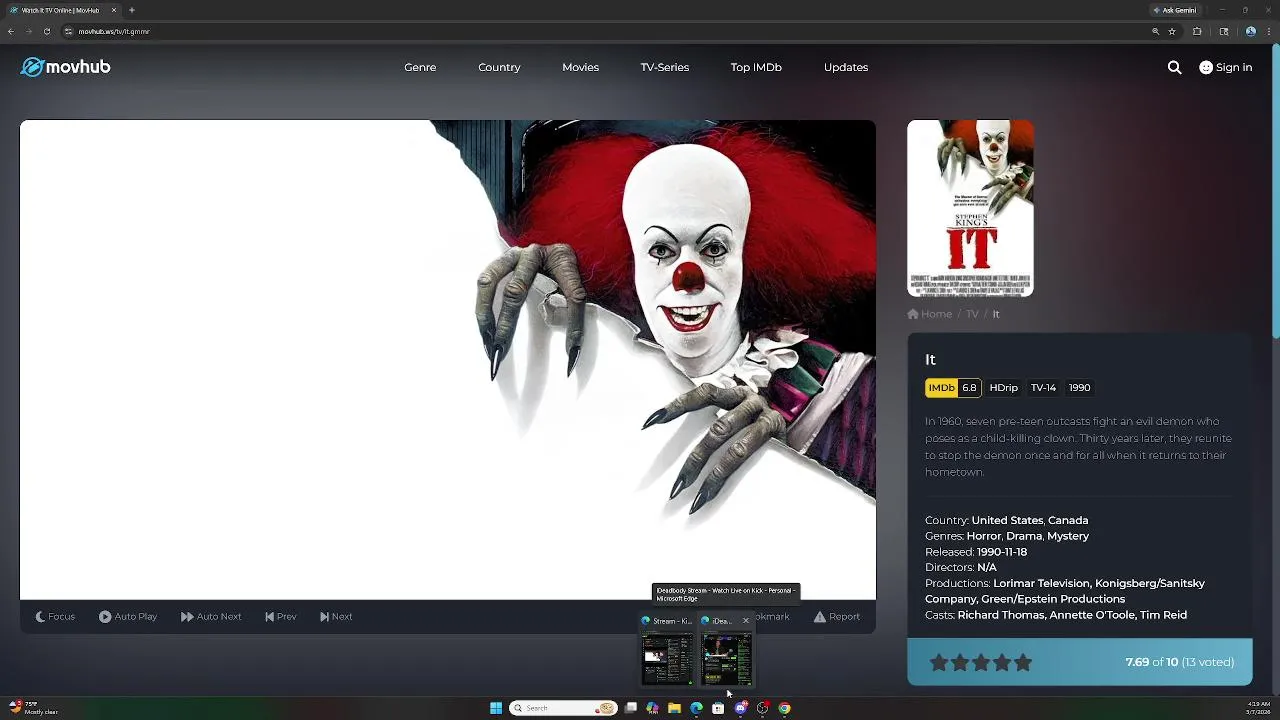Rate three stars on the star rating
Image resolution: width=1280 pixels, height=720 pixels.
[981, 662]
